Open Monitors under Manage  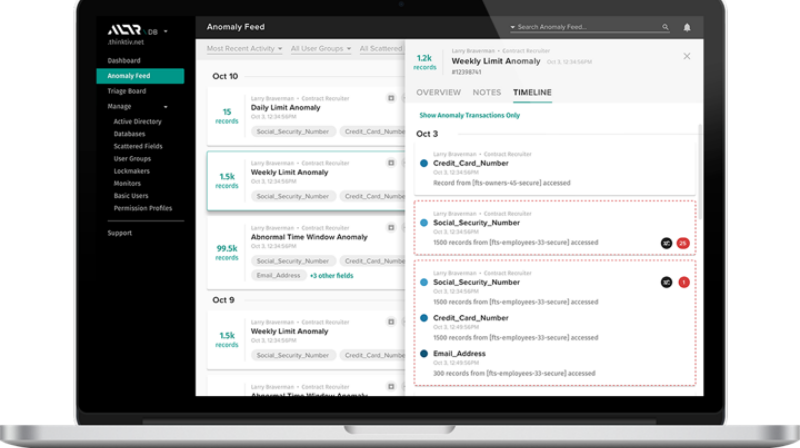click(127, 183)
